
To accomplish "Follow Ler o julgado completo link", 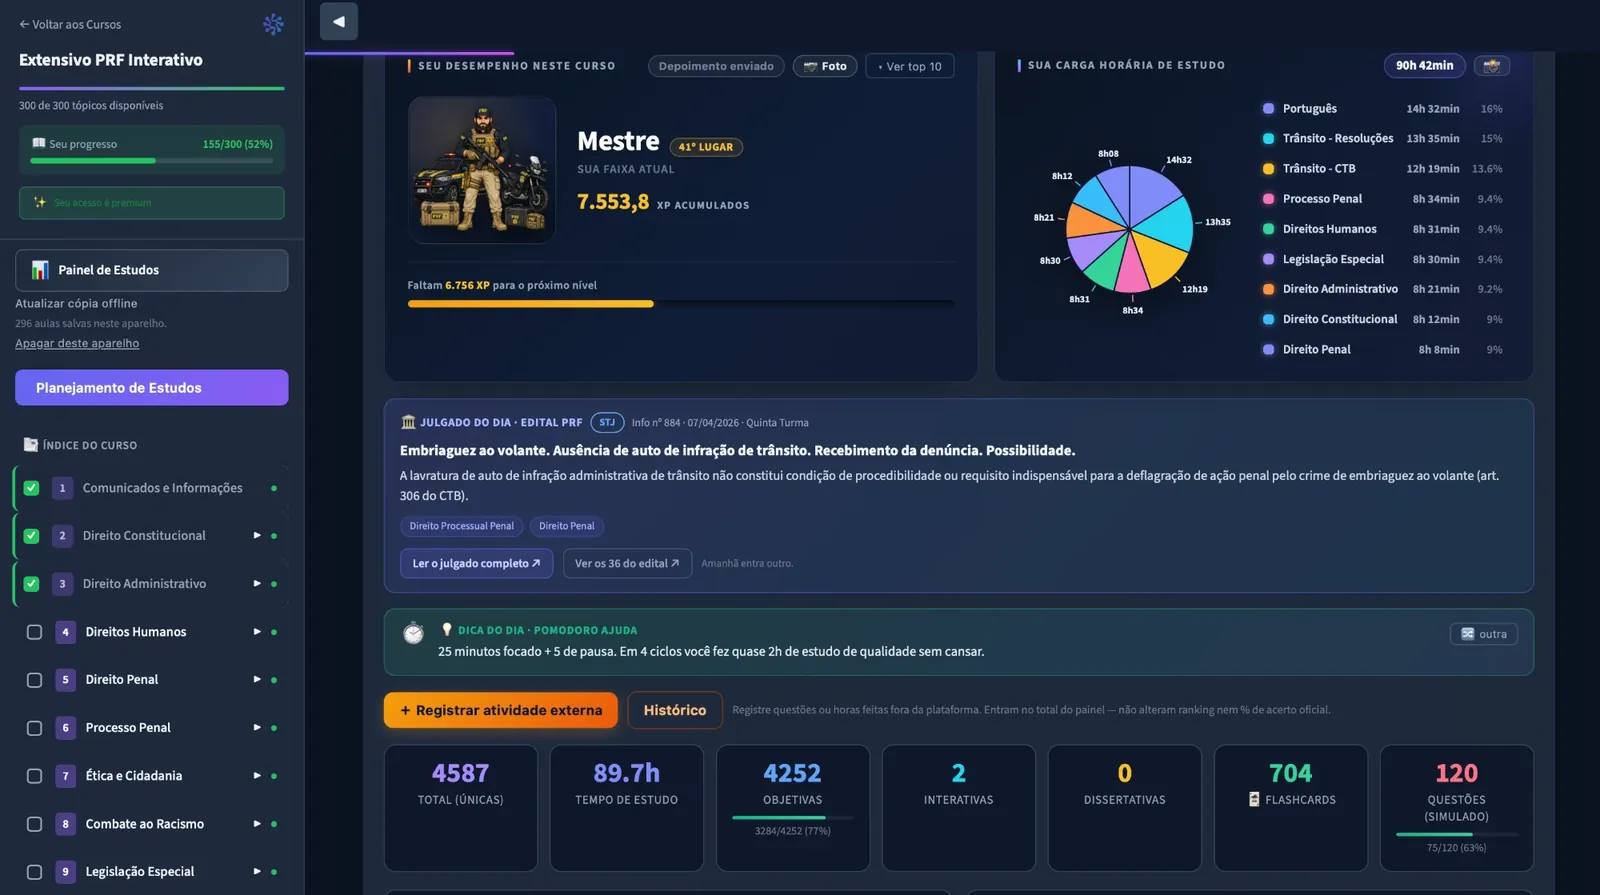I will [x=476, y=564].
